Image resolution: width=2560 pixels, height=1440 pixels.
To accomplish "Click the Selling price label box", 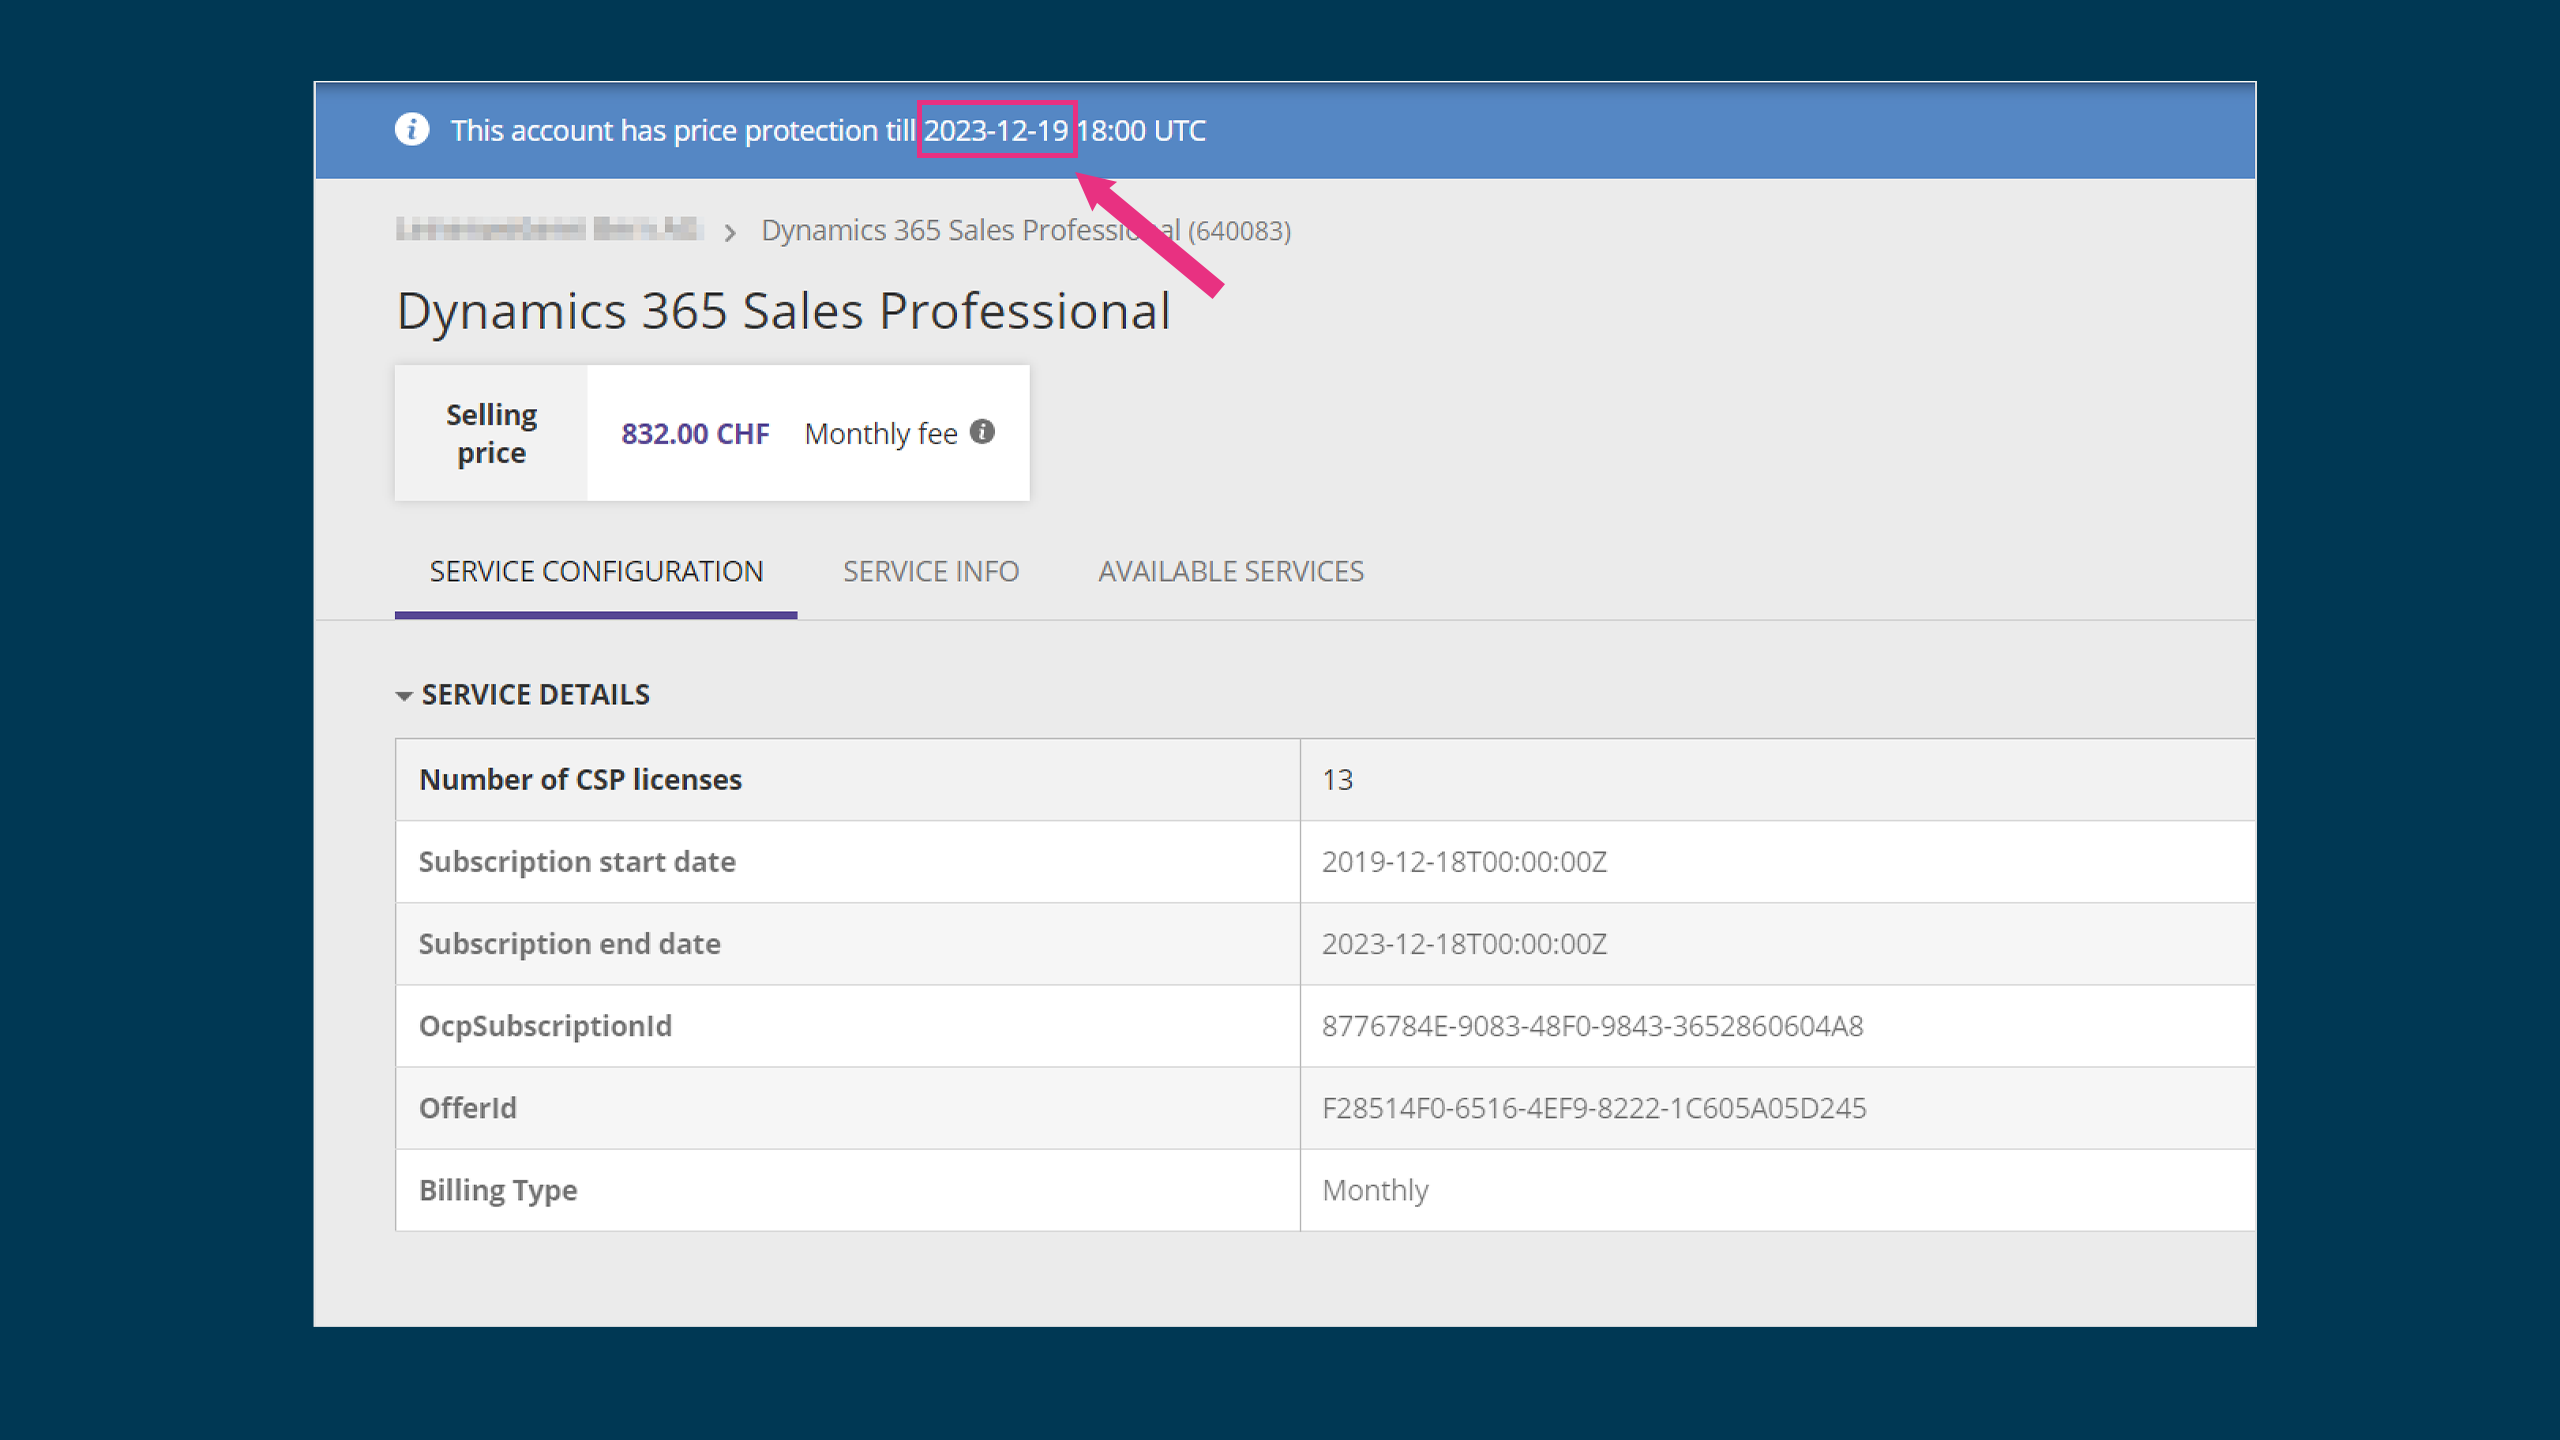I will pos(491,433).
